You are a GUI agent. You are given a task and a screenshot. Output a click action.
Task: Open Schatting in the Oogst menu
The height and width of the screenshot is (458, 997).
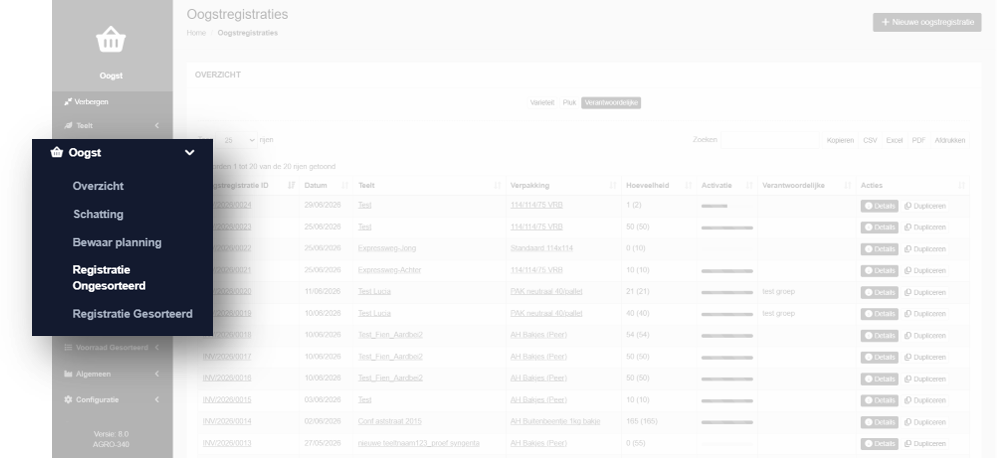(98, 214)
